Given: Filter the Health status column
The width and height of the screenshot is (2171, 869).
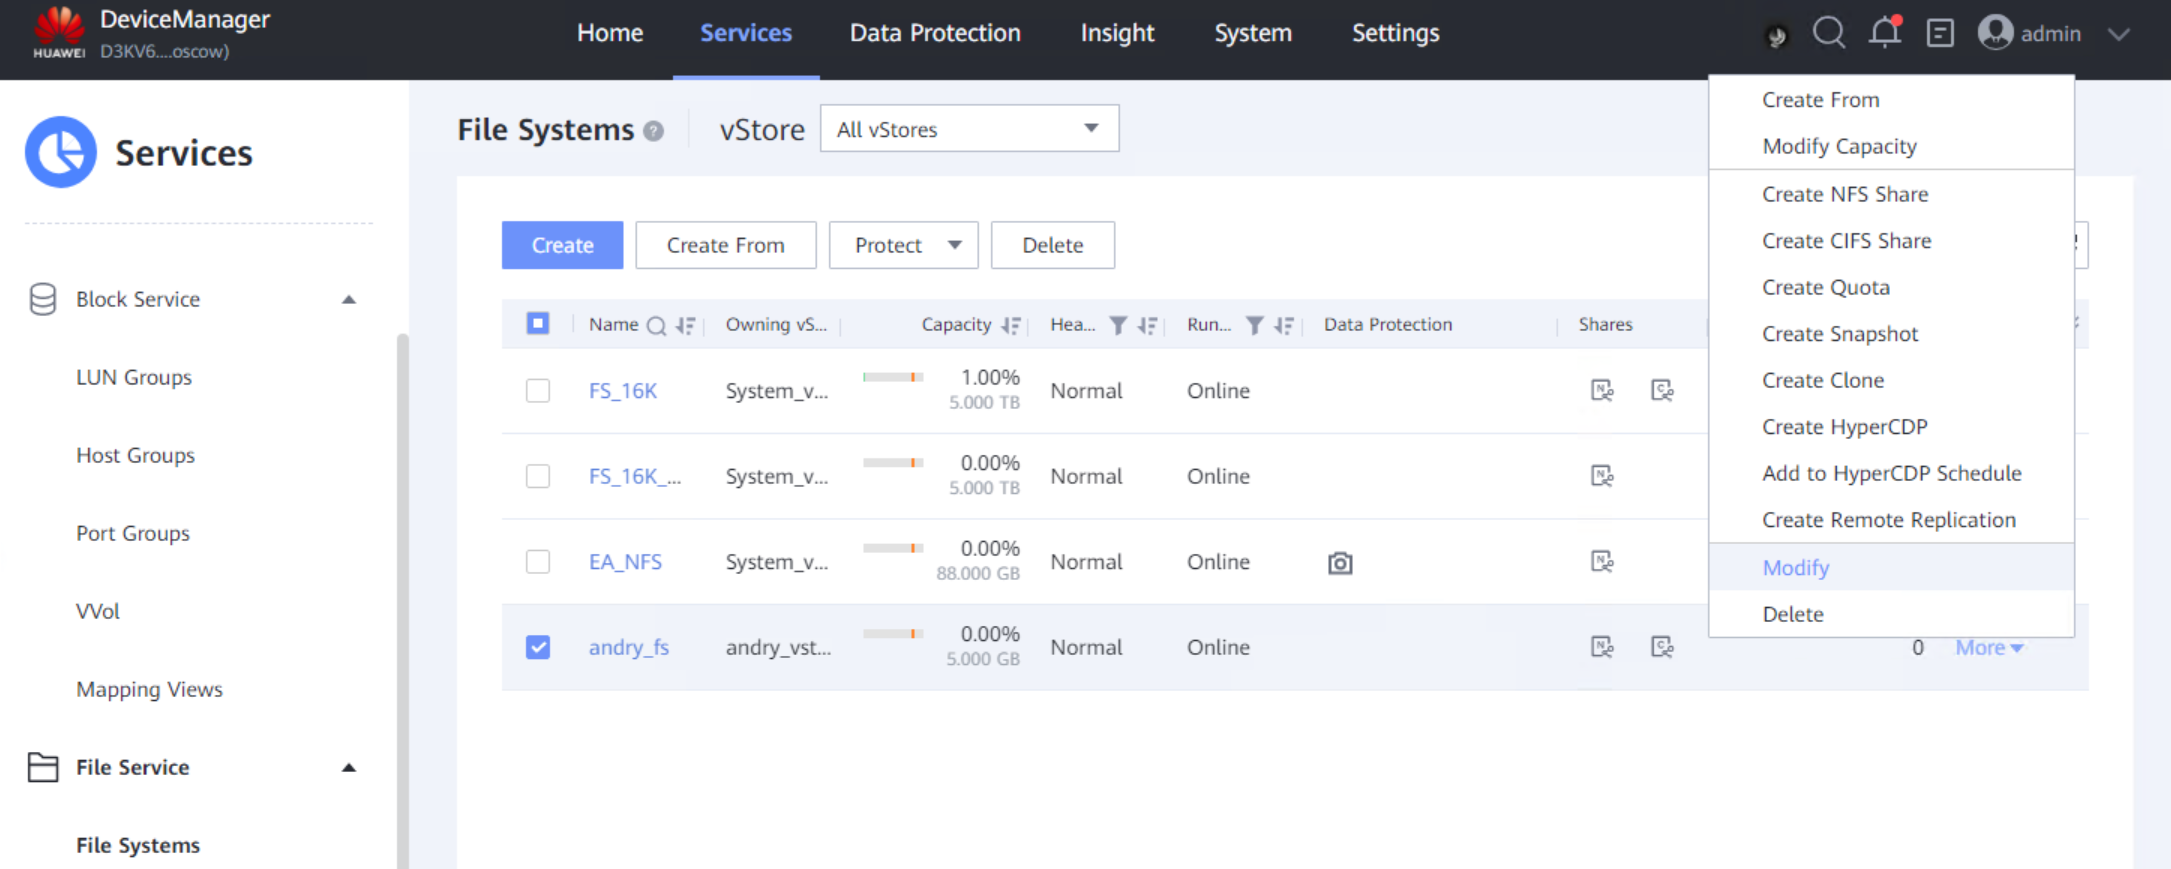Looking at the screenshot, I should click(x=1118, y=325).
